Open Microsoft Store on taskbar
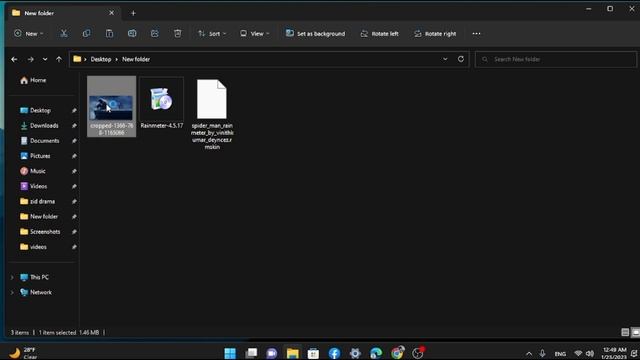Screen dimensions: 640x360 (x=313, y=353)
